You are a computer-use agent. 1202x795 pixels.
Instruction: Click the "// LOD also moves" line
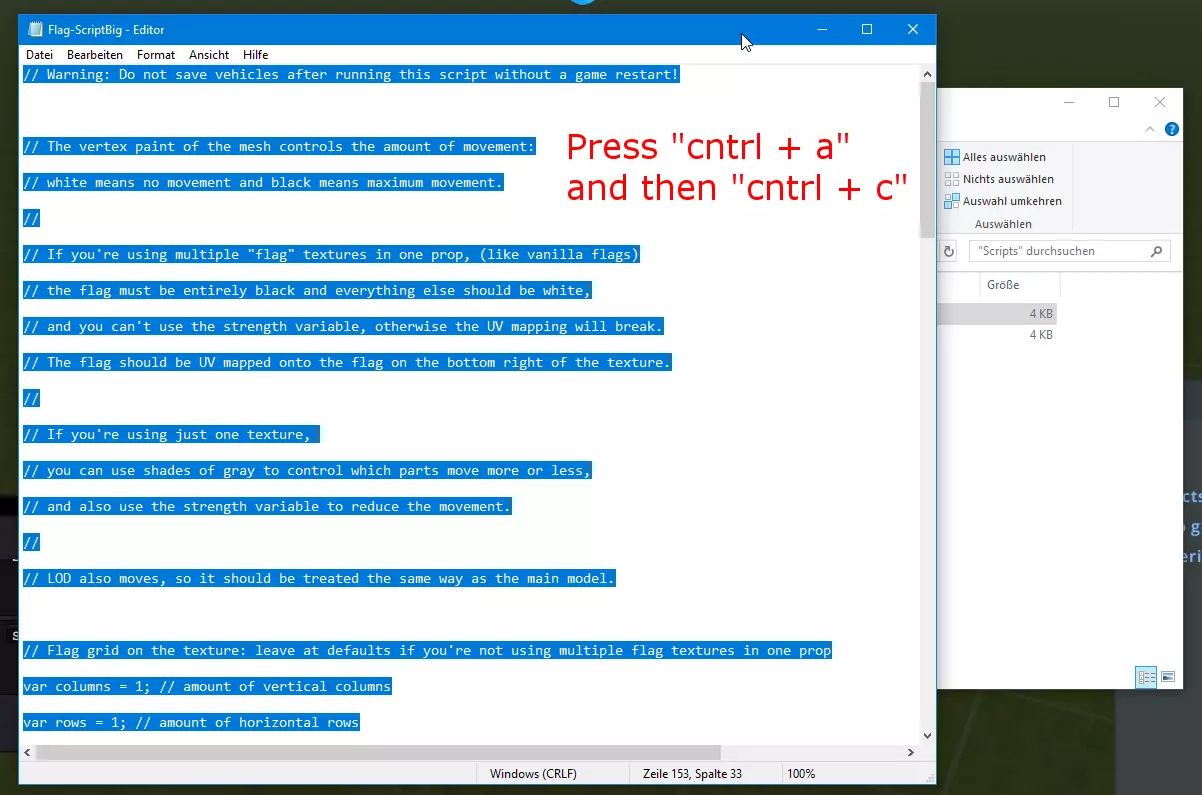(319, 578)
